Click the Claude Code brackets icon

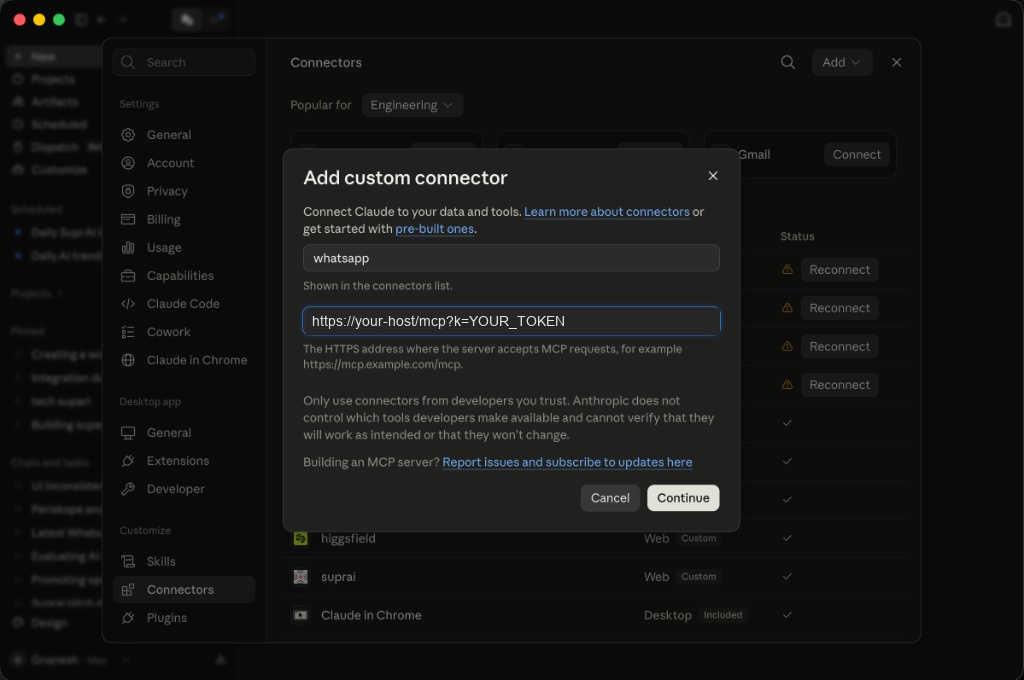(128, 304)
